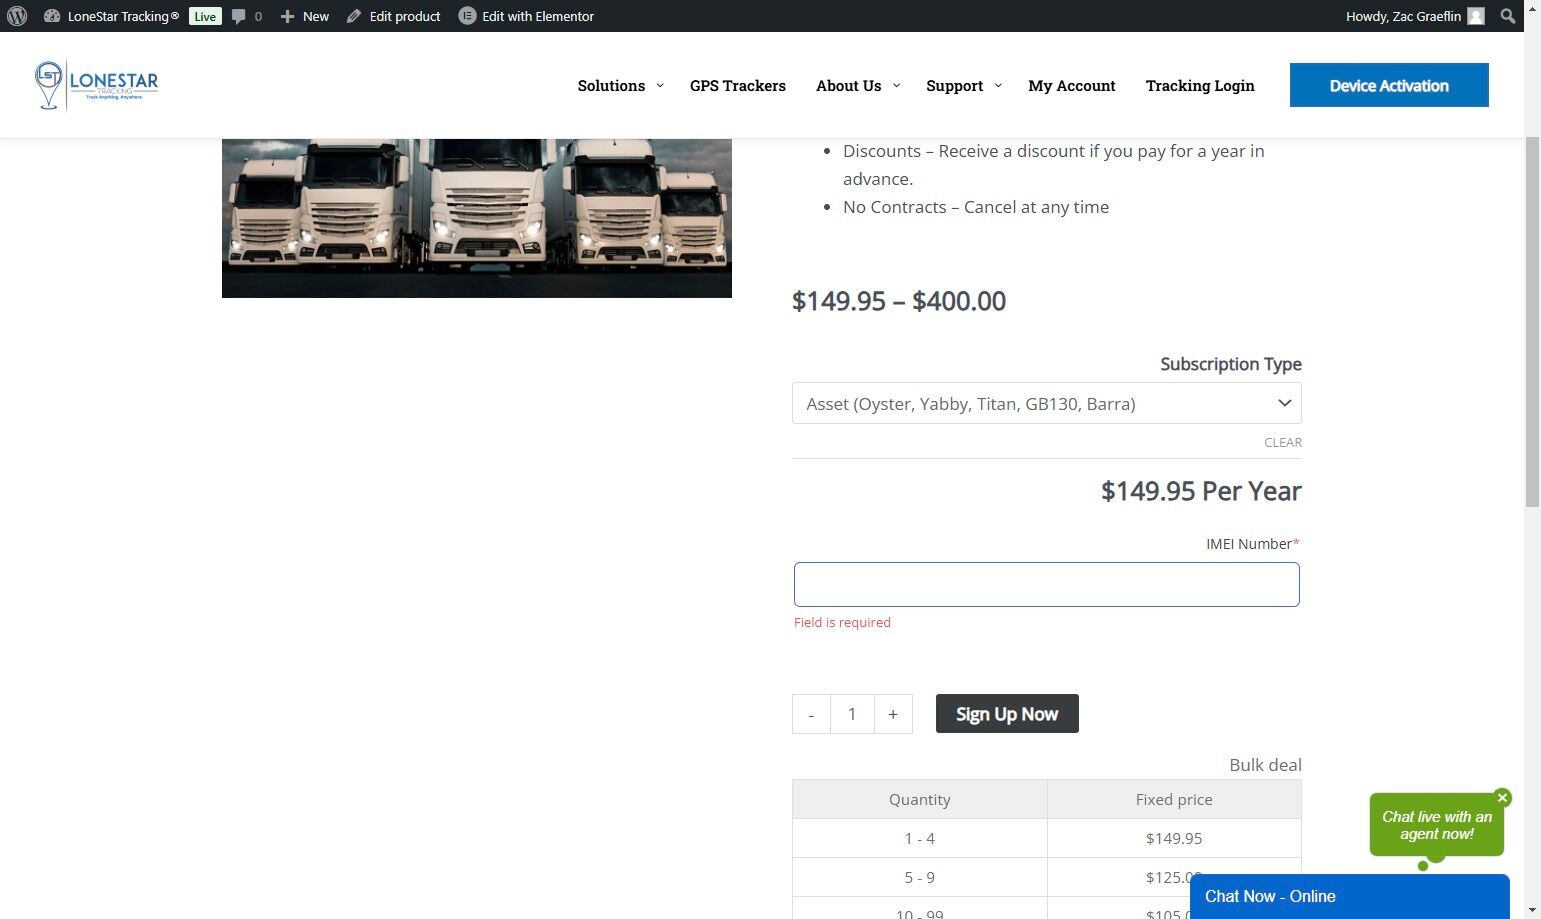Open the WordPress logo menu
The width and height of the screenshot is (1541, 919).
[x=16, y=16]
